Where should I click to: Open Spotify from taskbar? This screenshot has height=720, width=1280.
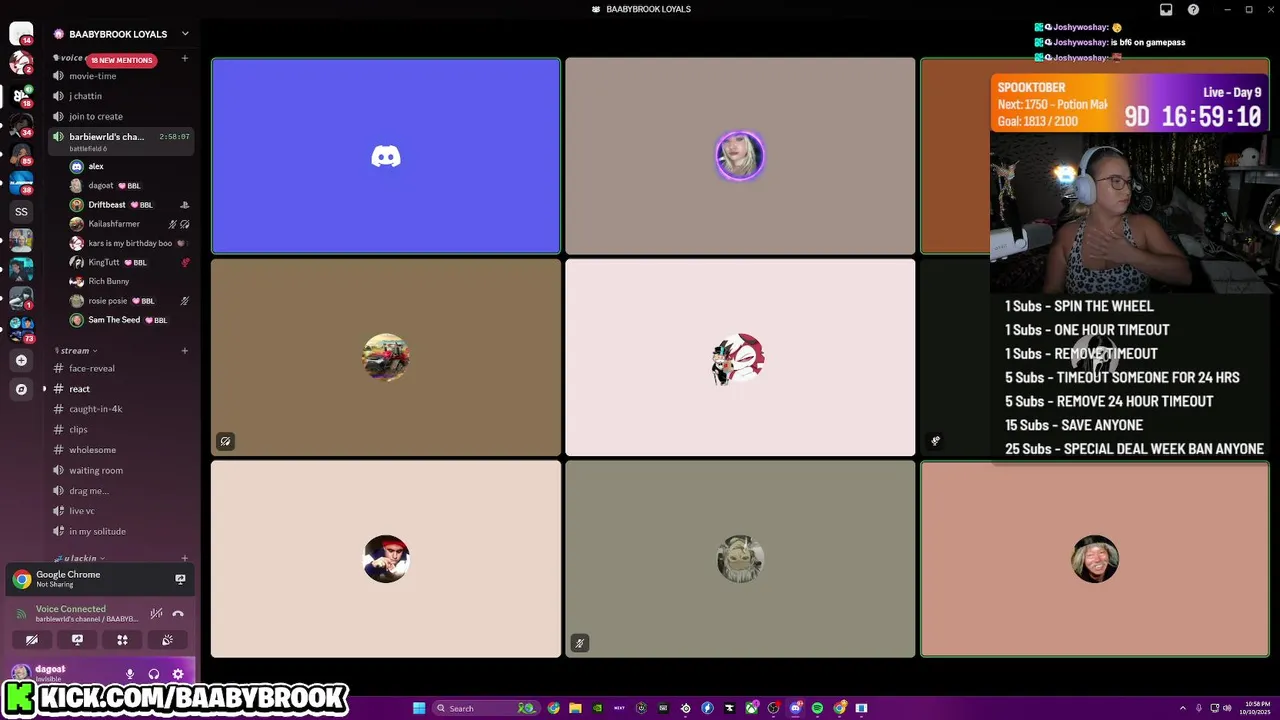point(817,708)
